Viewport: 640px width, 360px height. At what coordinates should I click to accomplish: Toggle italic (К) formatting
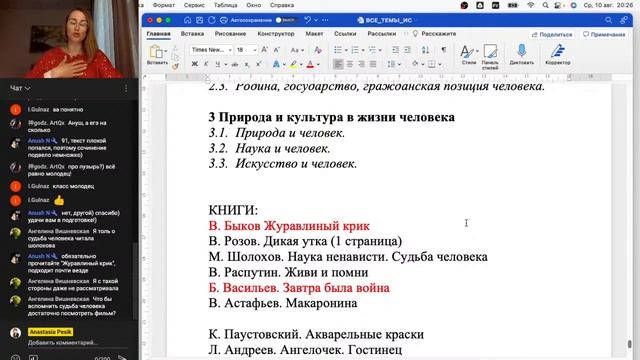tap(206, 64)
